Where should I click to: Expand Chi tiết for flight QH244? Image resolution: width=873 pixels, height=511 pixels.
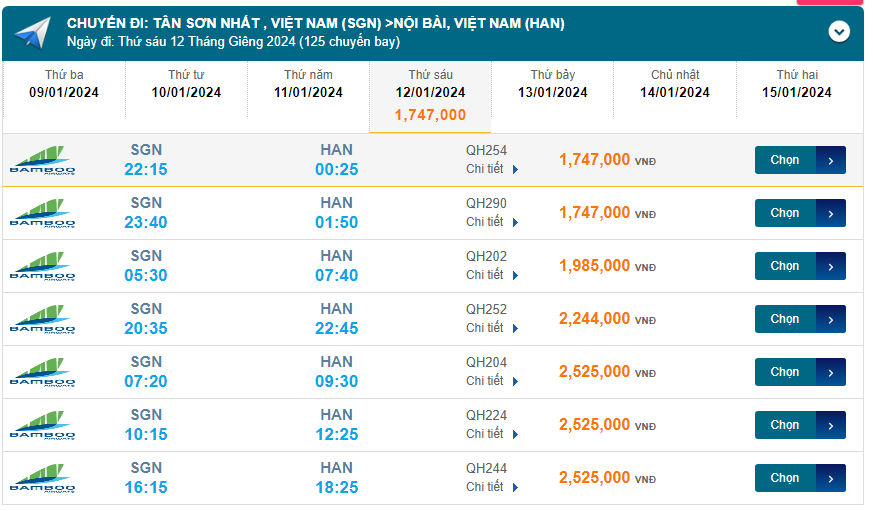[492, 487]
